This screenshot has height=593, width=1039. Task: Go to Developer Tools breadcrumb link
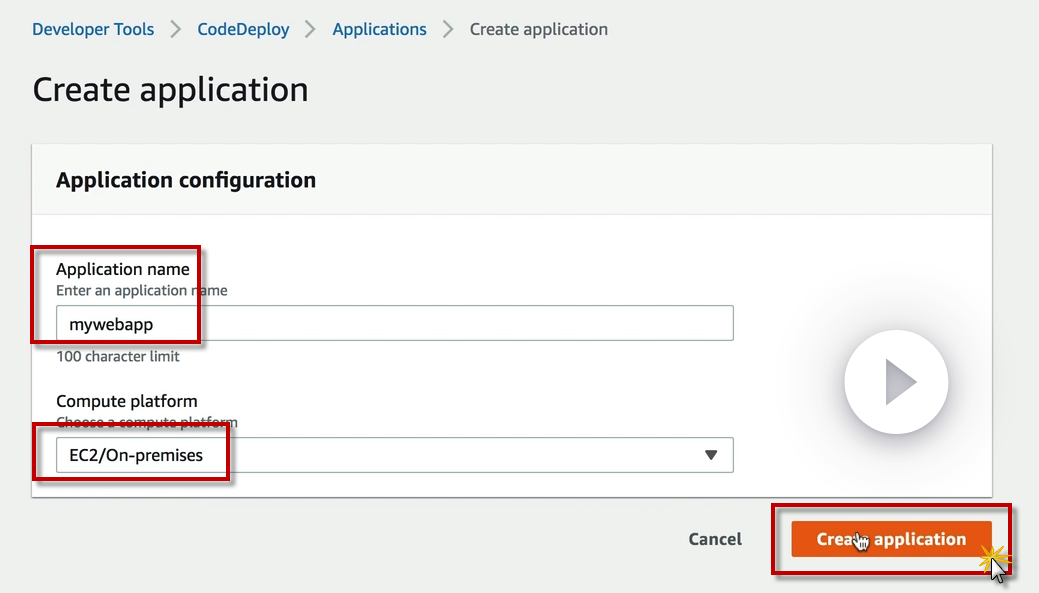pyautogui.click(x=93, y=29)
